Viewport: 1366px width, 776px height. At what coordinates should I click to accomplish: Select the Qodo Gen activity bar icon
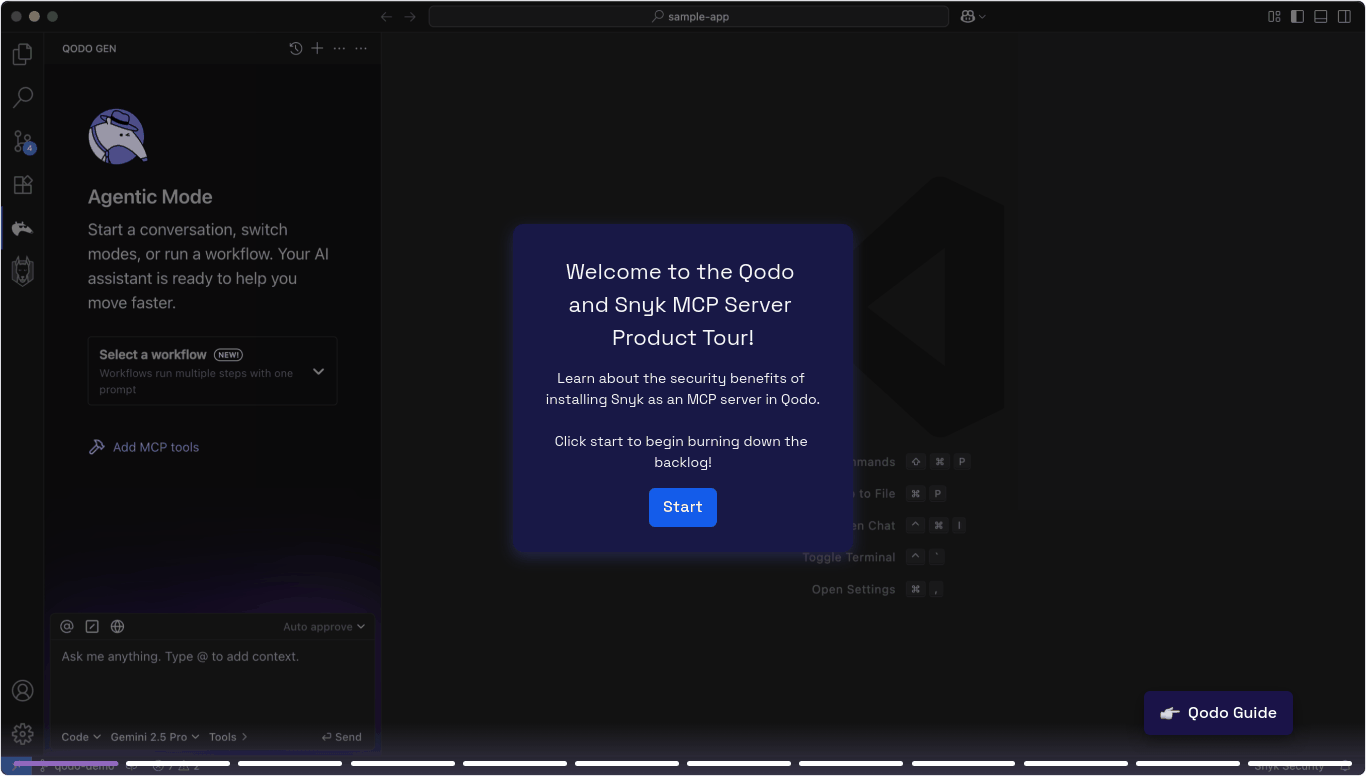(x=22, y=229)
